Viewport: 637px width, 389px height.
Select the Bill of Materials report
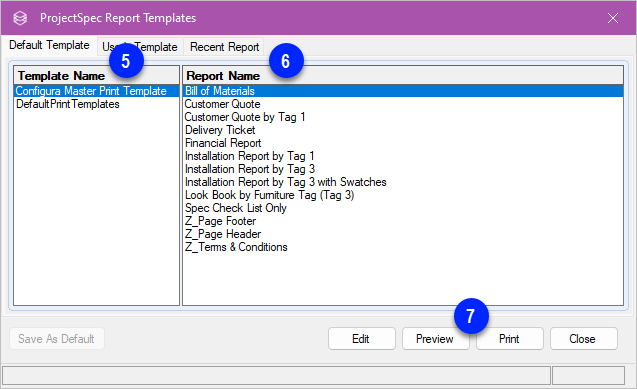(x=403, y=91)
